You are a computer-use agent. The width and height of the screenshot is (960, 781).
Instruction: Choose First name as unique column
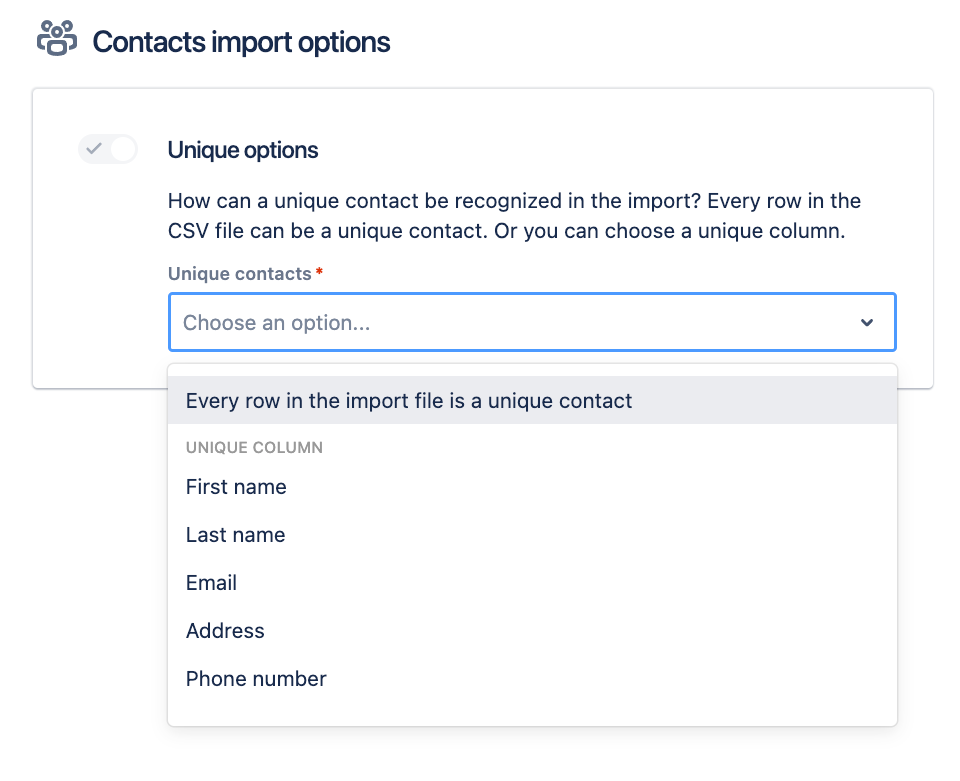tap(236, 487)
